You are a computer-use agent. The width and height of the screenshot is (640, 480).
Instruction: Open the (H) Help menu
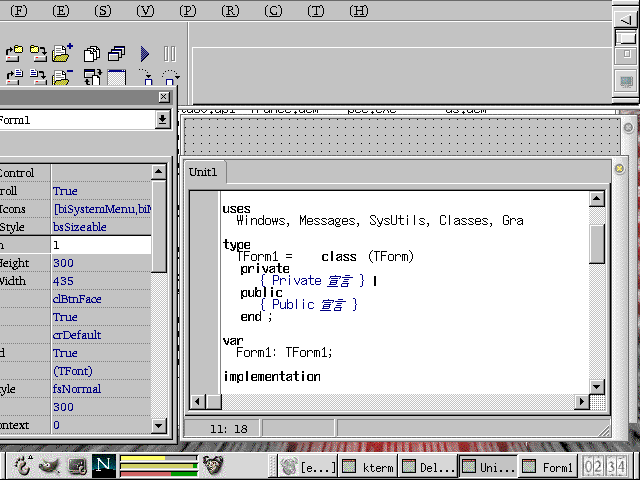point(359,10)
